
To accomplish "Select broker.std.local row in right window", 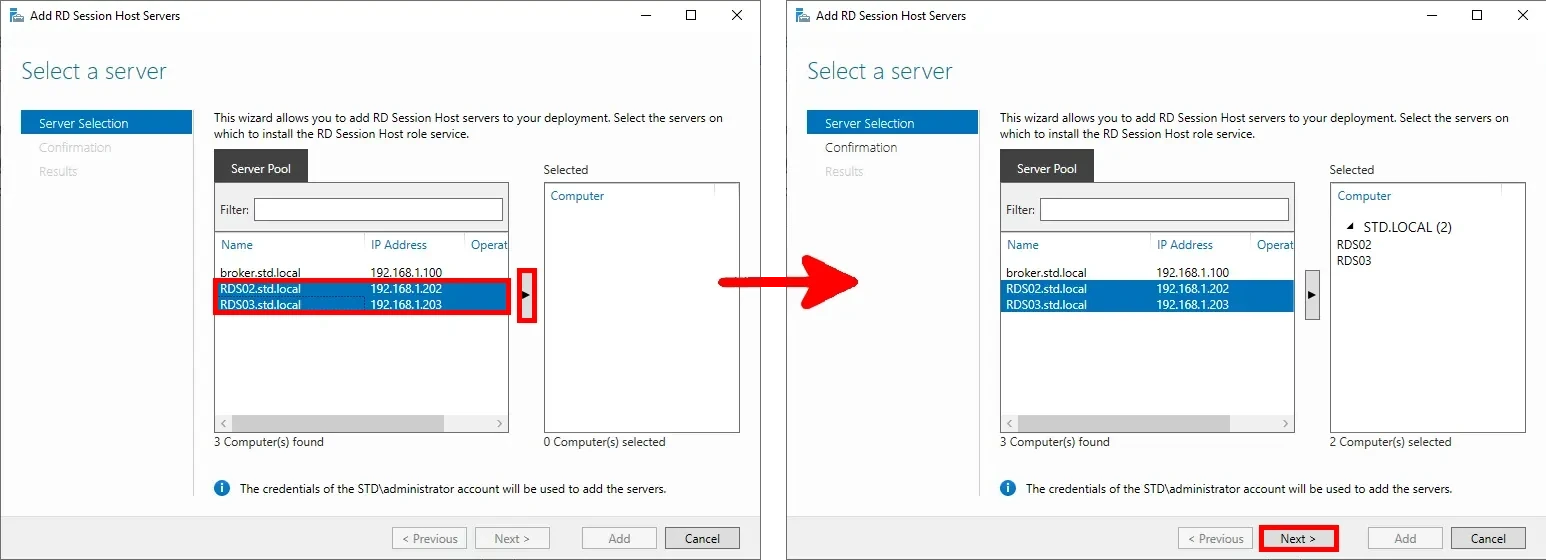I will (1147, 272).
